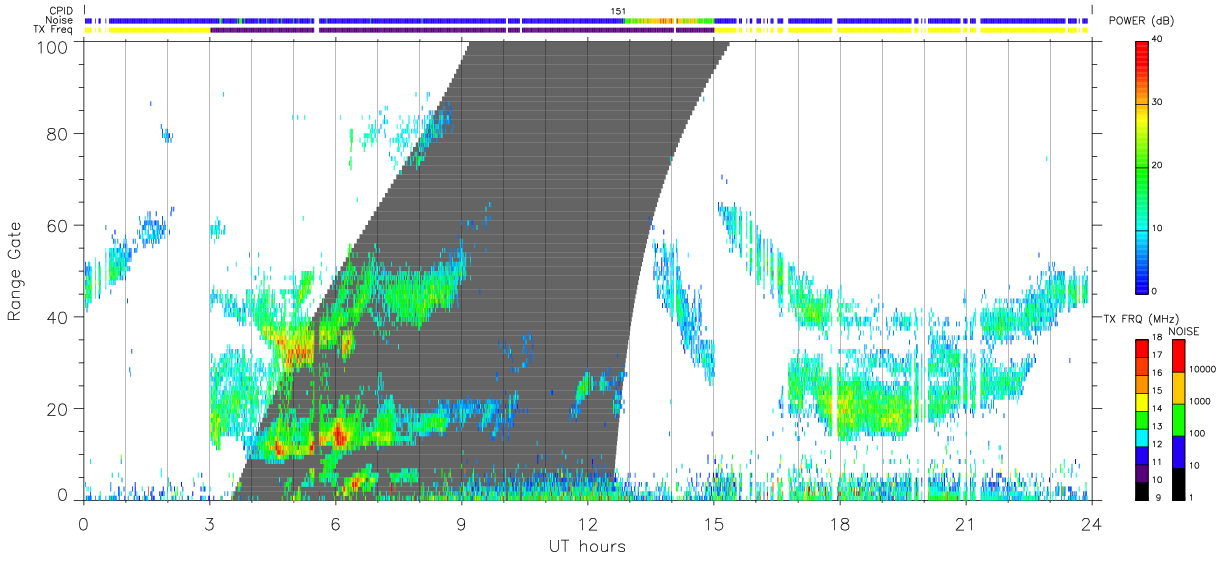1228x567 pixels.
Task: Click the 80 tick on Range Gate axis
Action: (58, 133)
